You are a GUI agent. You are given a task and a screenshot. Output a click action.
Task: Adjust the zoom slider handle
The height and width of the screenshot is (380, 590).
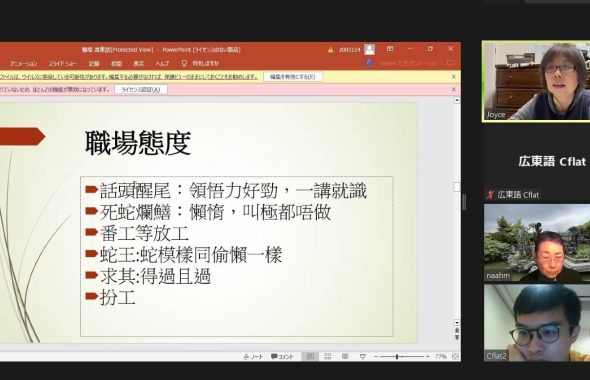(397, 356)
